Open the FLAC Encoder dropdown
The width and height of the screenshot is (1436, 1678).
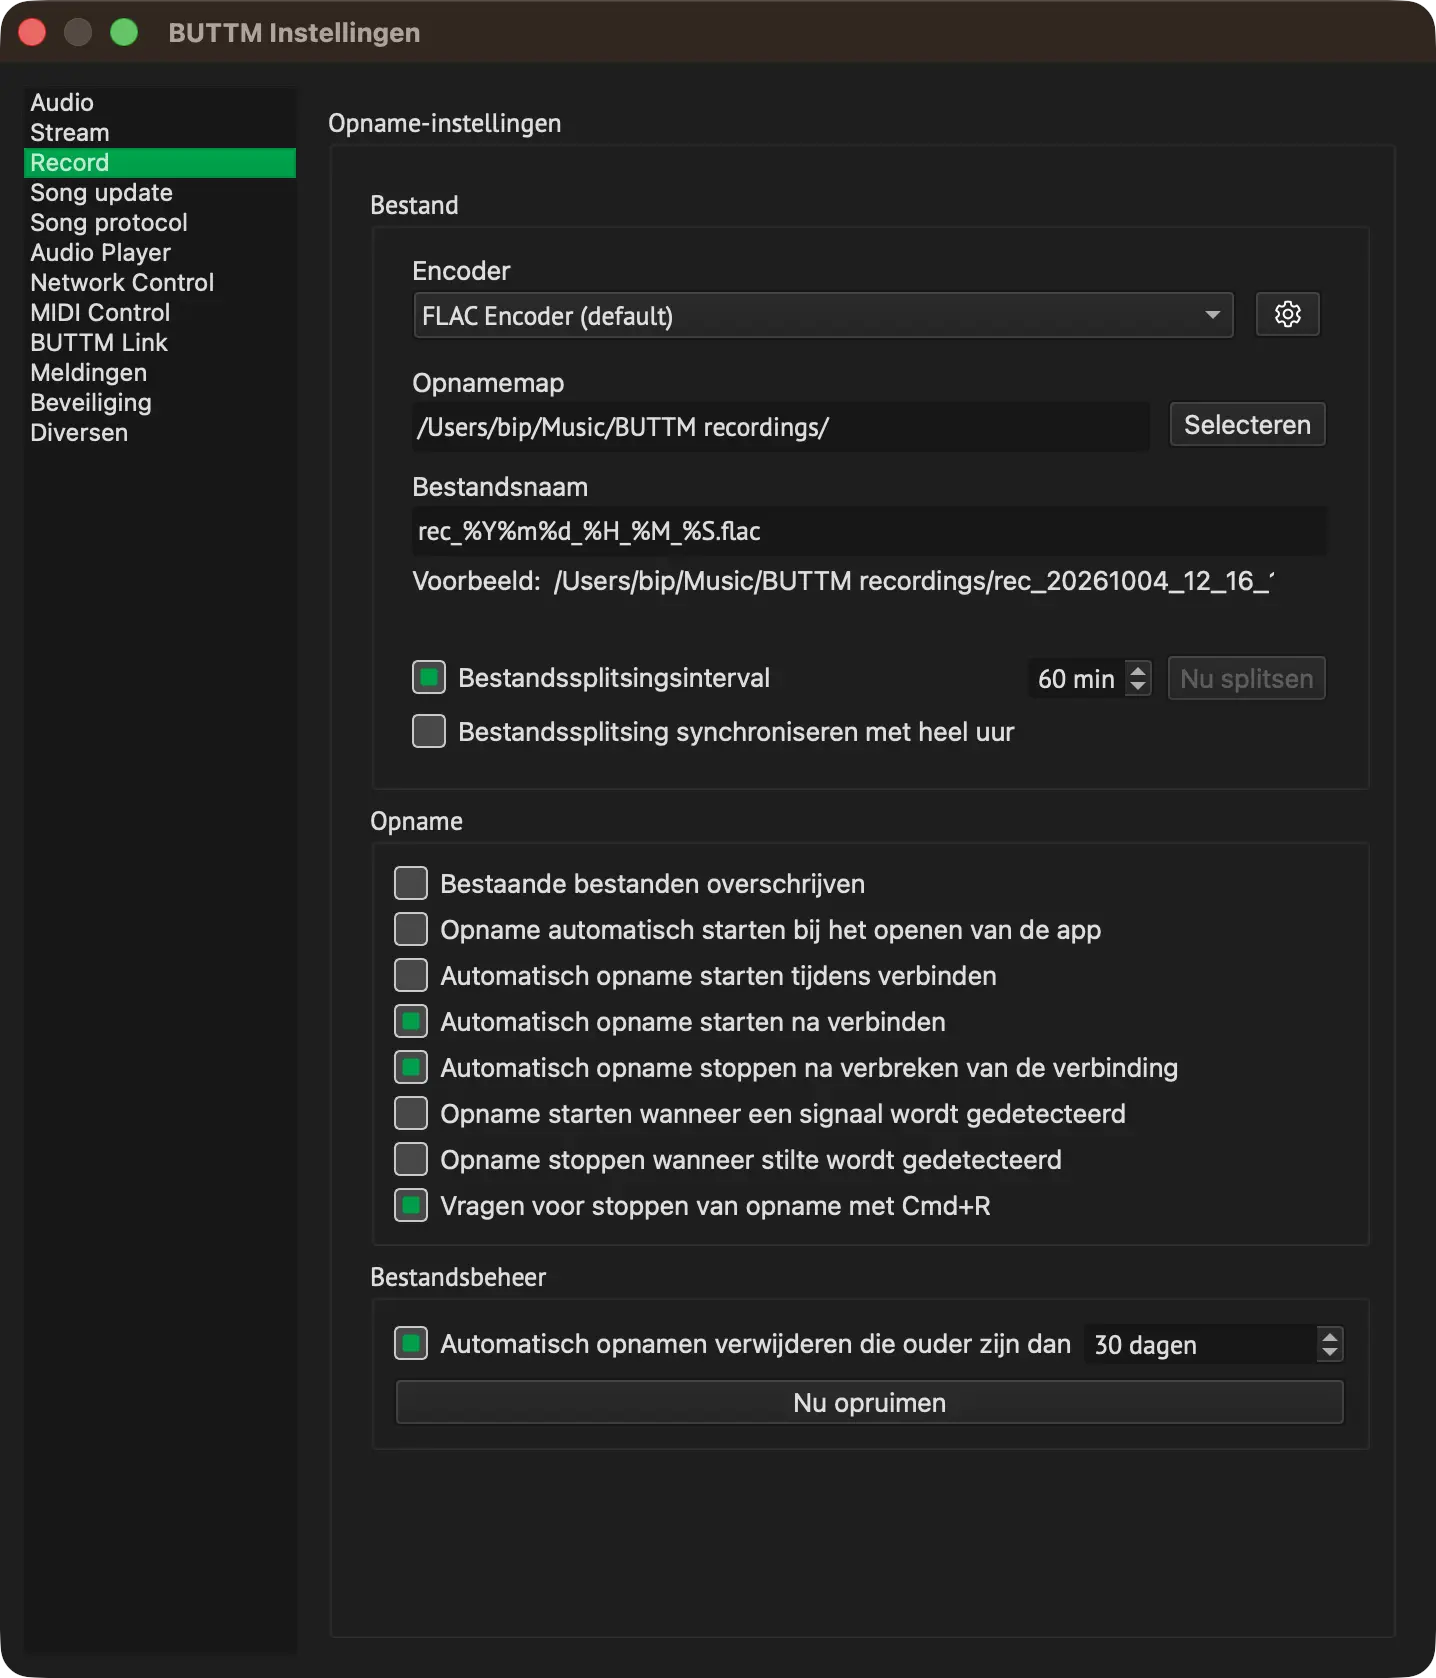(x=823, y=315)
